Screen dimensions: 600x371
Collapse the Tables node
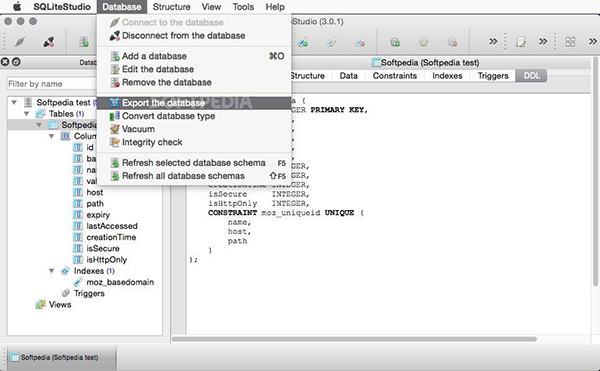pos(26,114)
